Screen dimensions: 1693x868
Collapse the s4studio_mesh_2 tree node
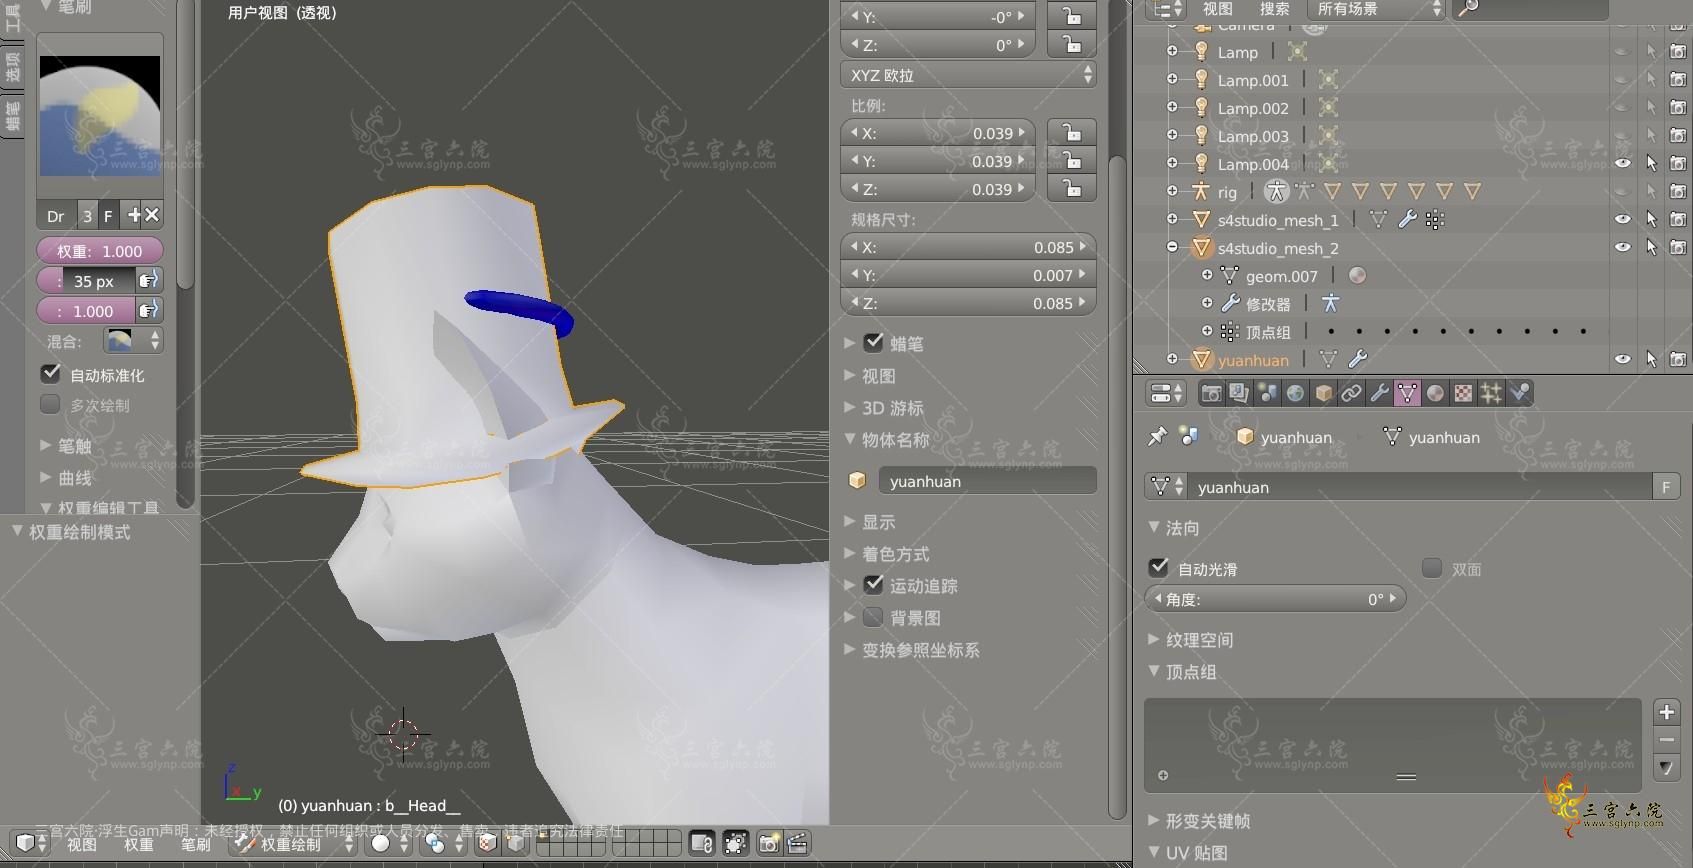point(1172,247)
